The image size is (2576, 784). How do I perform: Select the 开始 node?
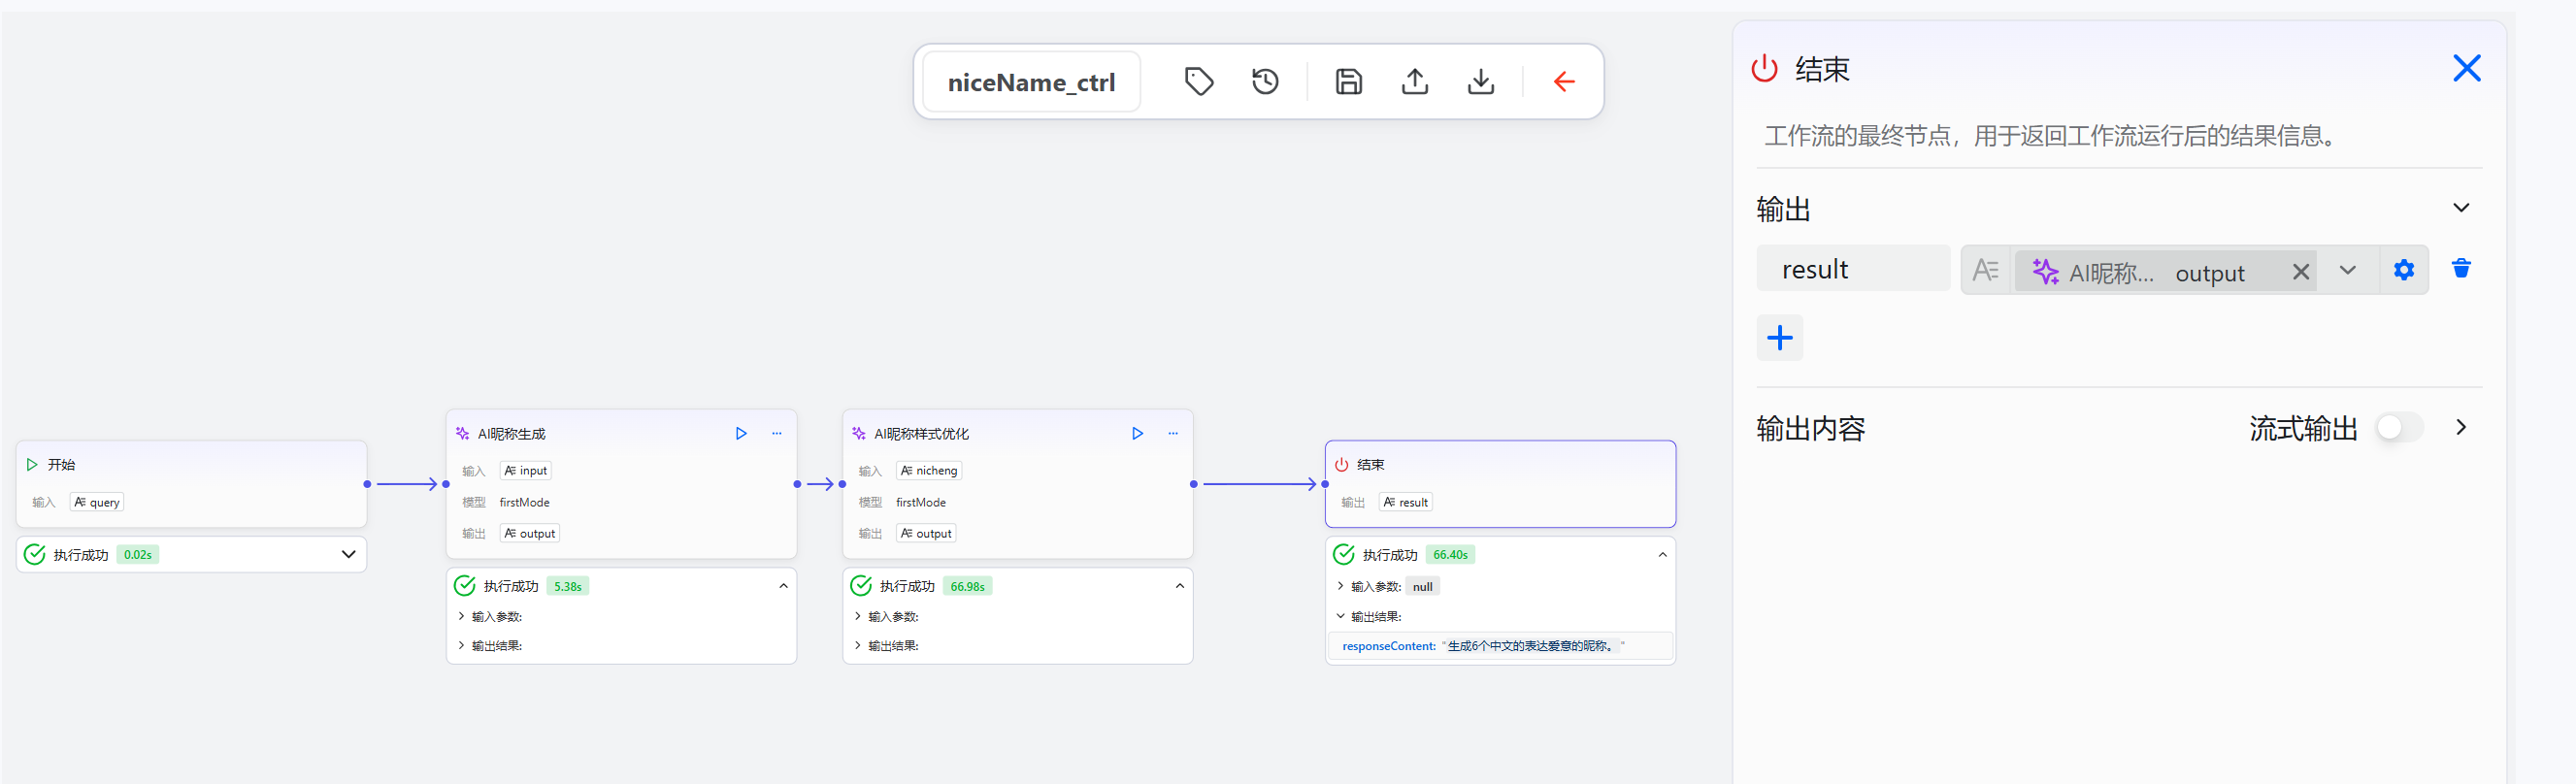pos(191,484)
